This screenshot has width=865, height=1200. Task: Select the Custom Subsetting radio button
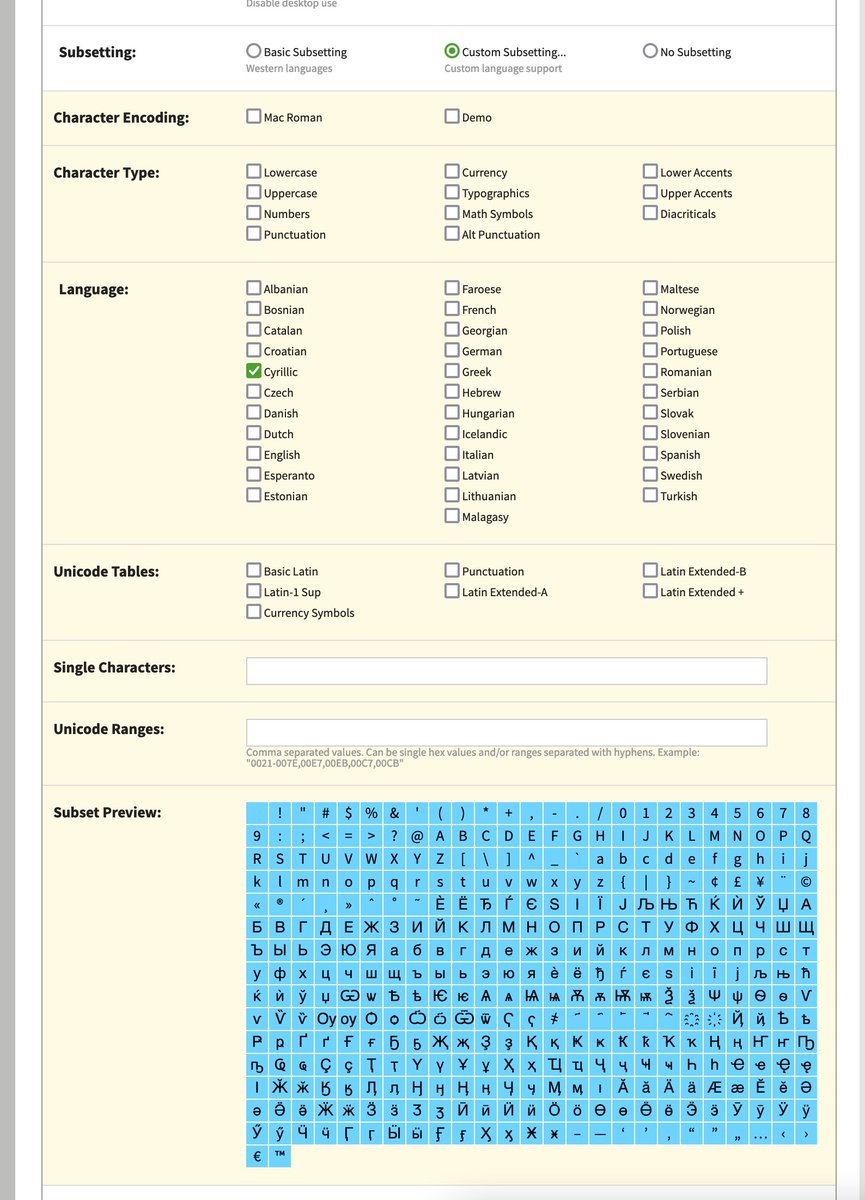click(452, 51)
